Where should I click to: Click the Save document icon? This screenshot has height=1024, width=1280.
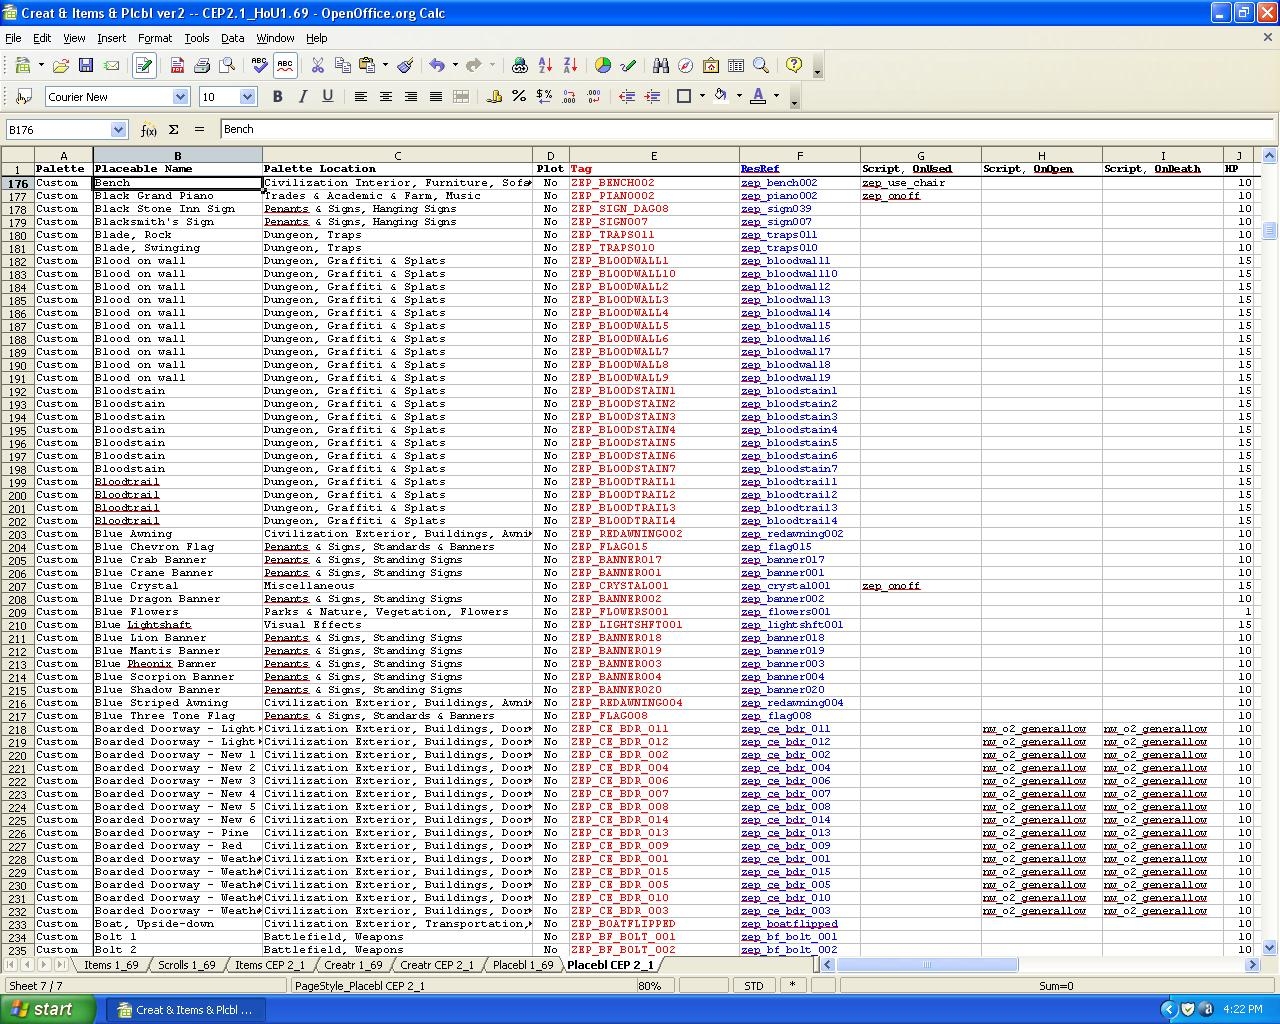86,66
